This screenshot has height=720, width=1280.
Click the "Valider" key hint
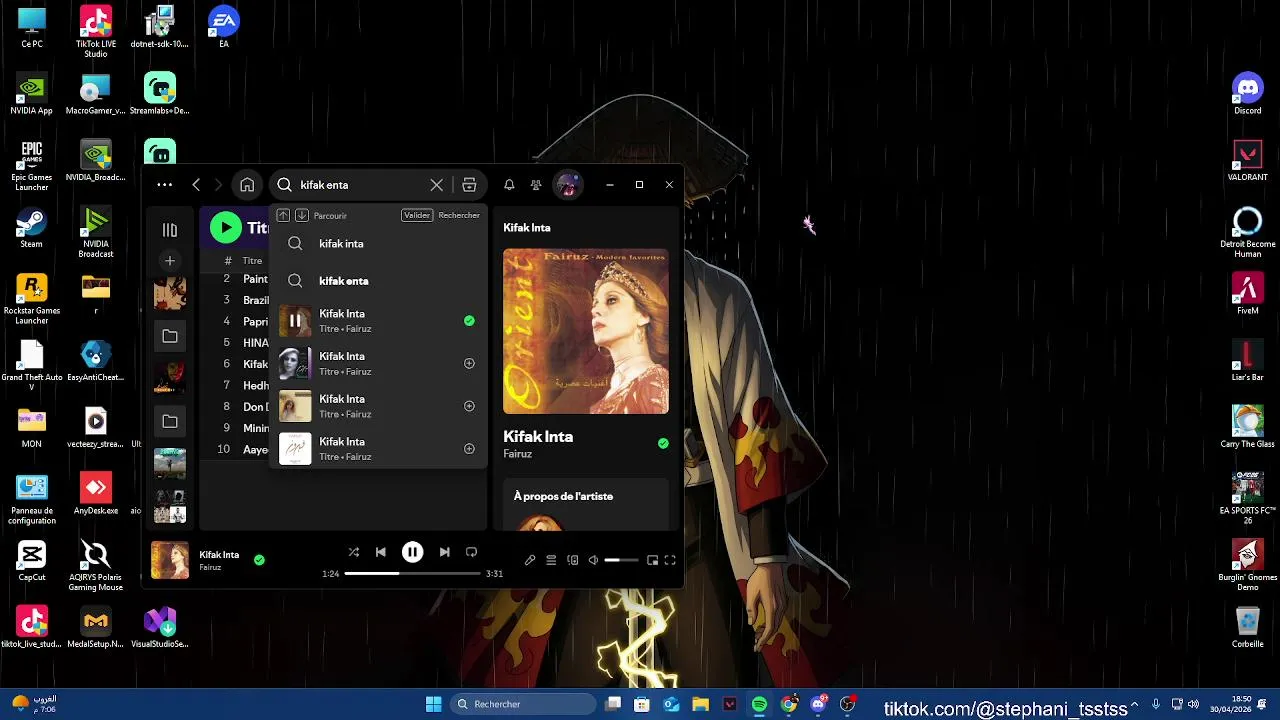(x=417, y=215)
